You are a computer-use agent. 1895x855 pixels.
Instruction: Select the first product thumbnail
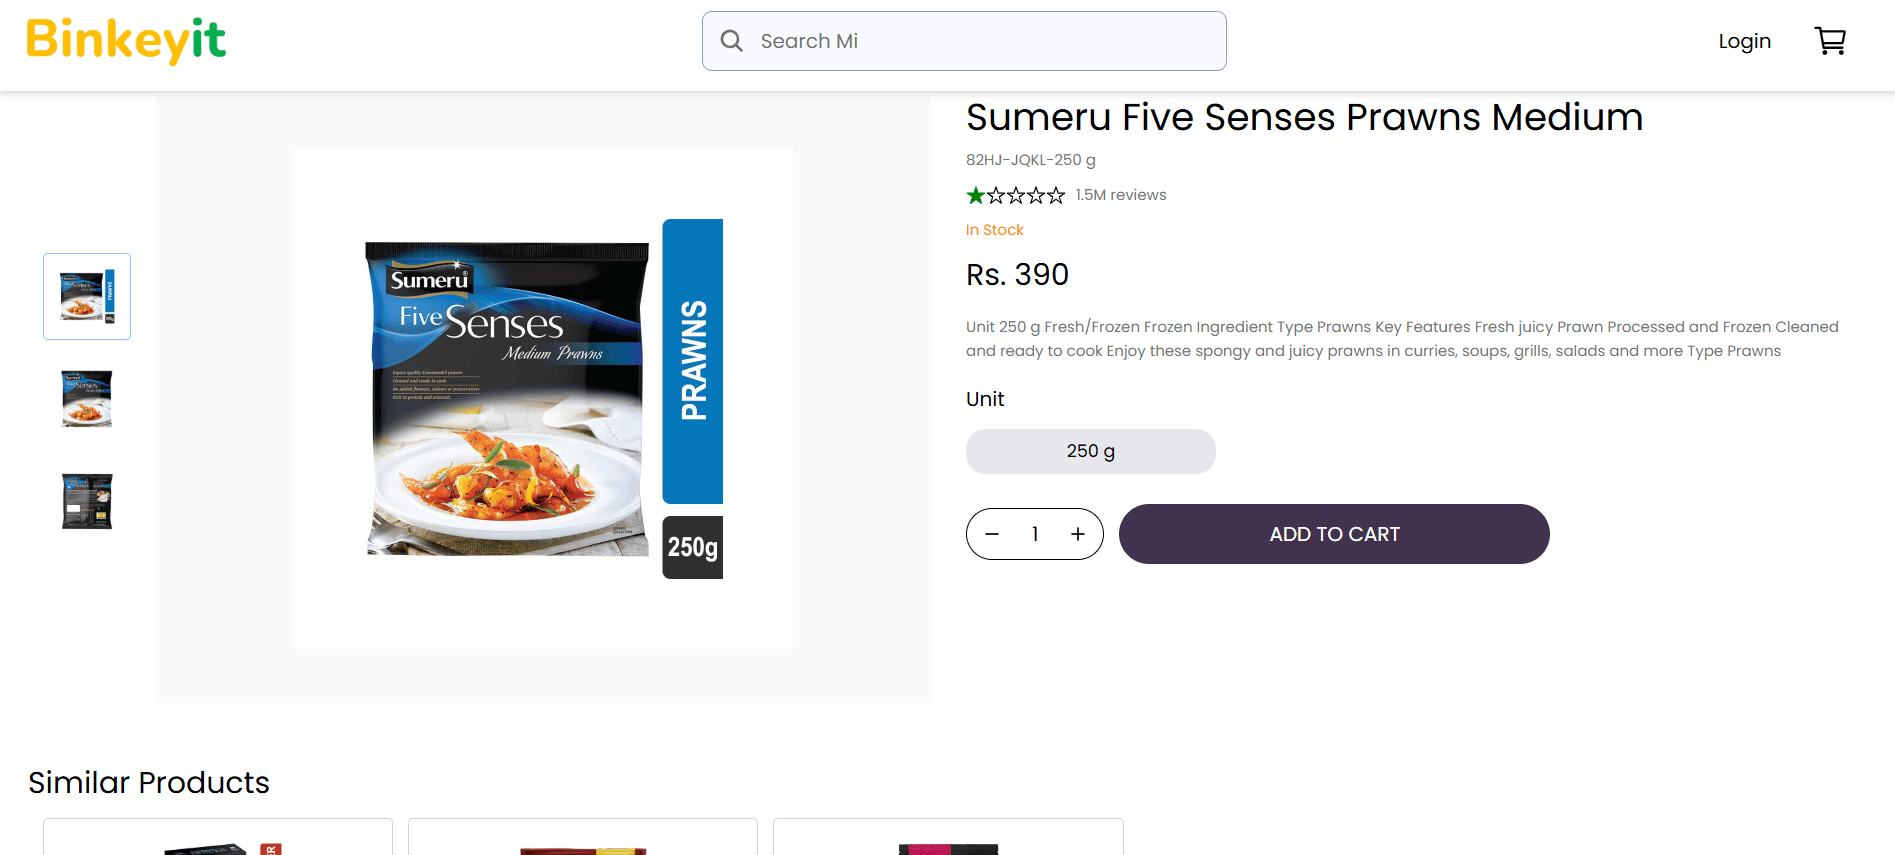[87, 296]
